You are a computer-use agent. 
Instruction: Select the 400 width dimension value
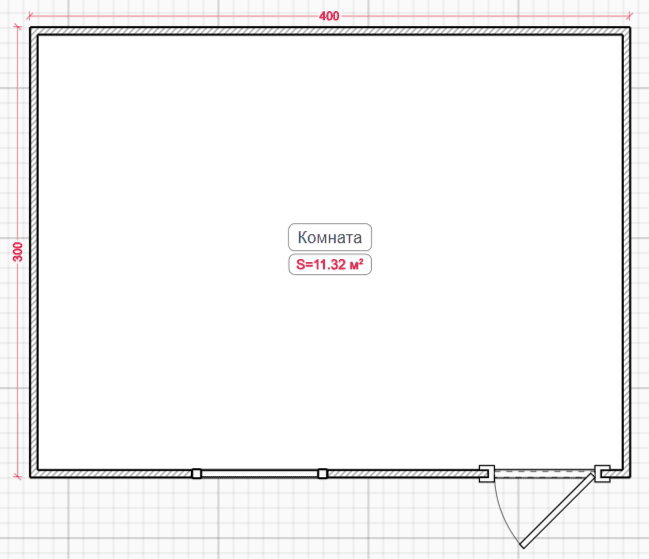pyautogui.click(x=329, y=16)
